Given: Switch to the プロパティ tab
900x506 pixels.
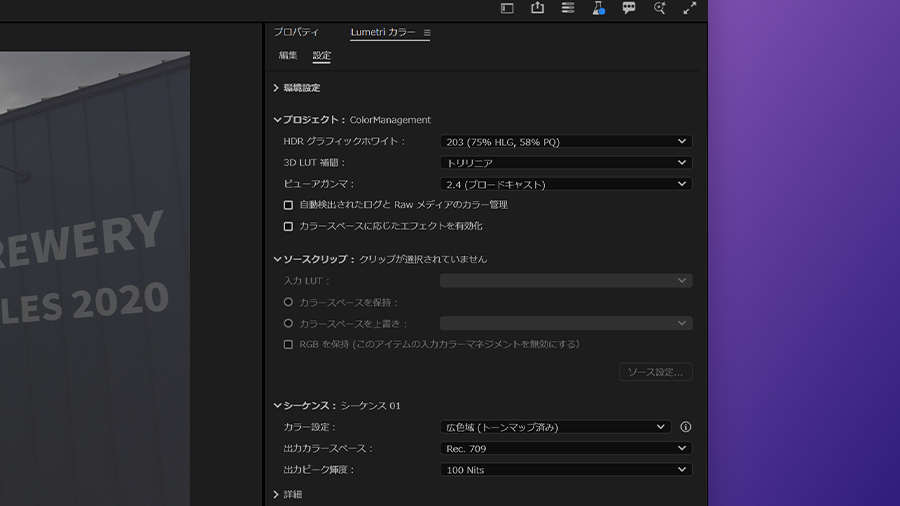Looking at the screenshot, I should pyautogui.click(x=296, y=32).
